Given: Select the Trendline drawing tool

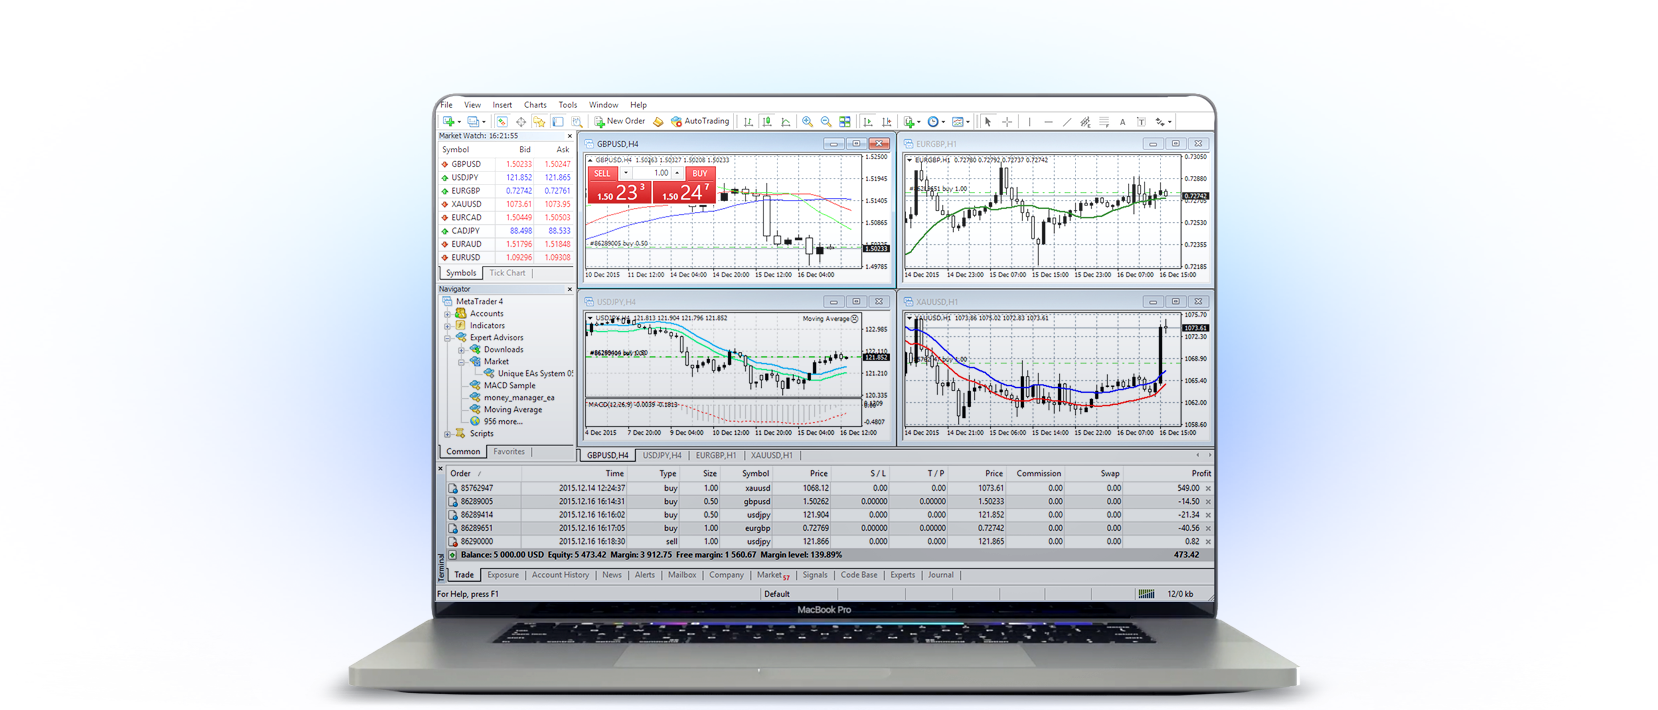Looking at the screenshot, I should click(1067, 122).
